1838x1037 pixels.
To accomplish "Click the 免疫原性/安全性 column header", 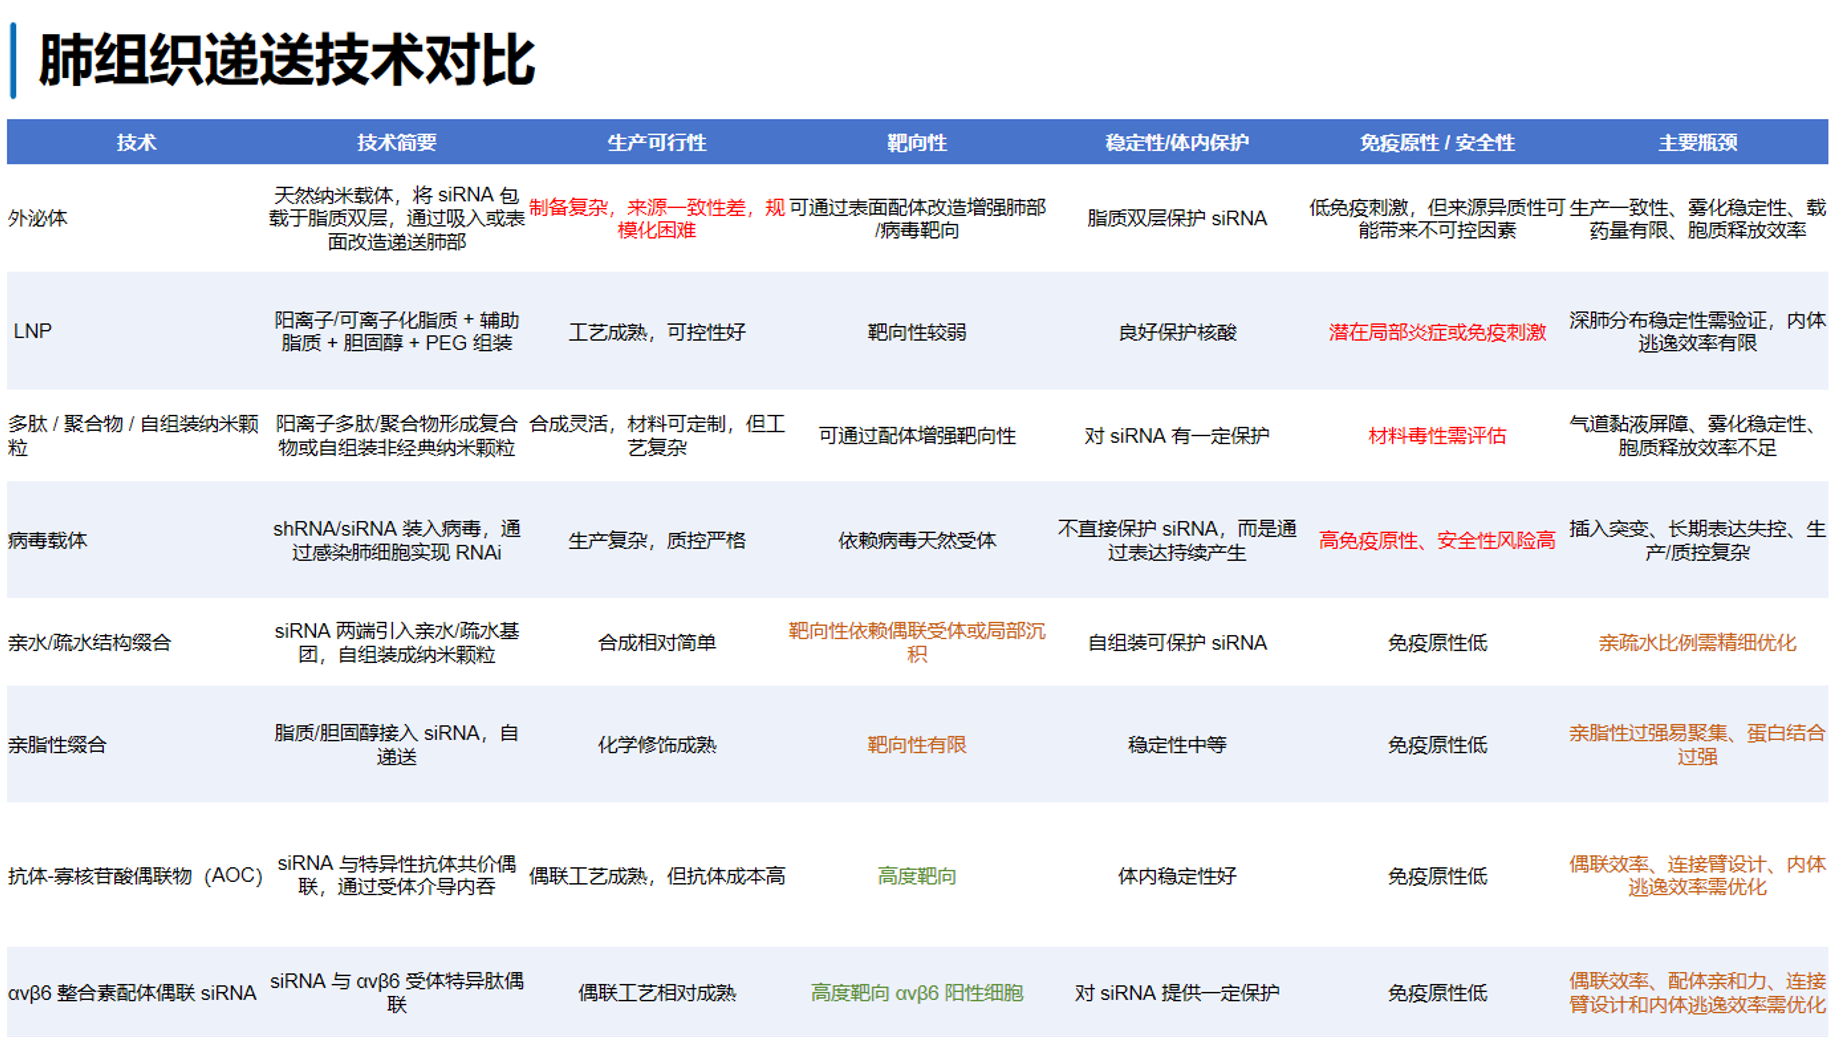I will pyautogui.click(x=1437, y=142).
